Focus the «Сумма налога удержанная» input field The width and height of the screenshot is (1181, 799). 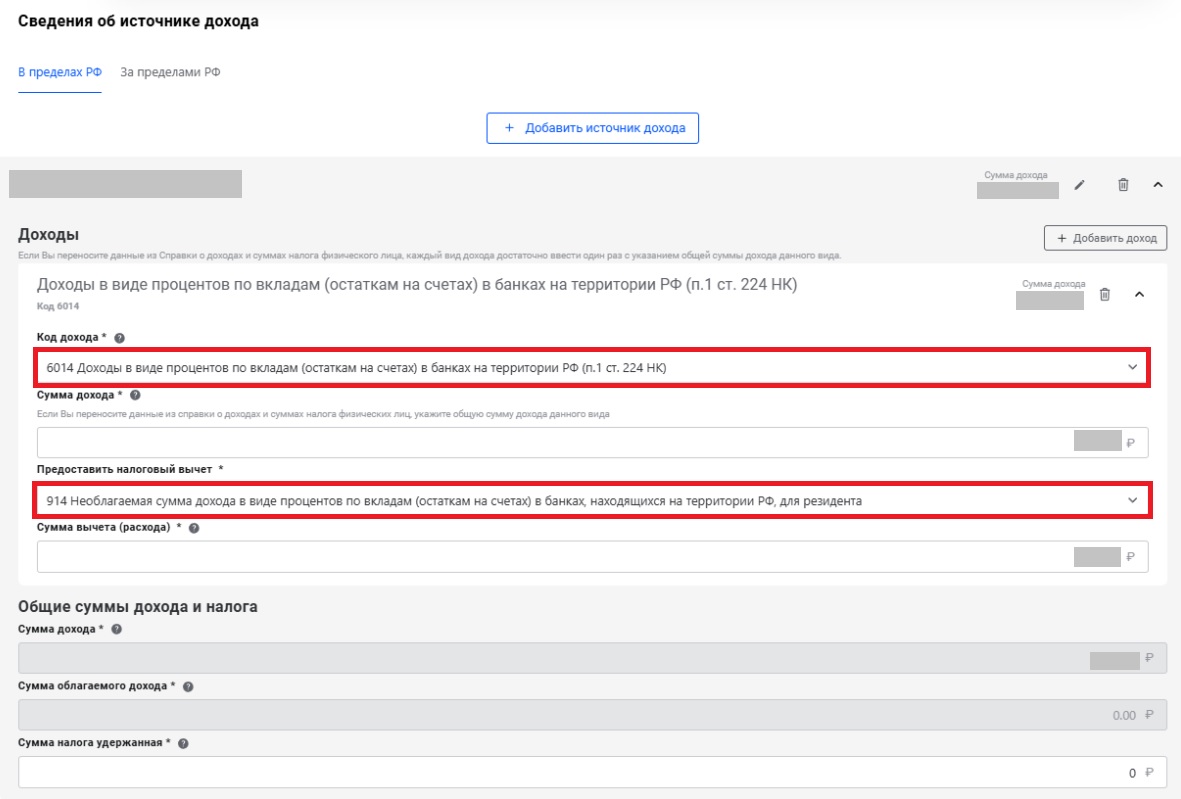pos(592,773)
